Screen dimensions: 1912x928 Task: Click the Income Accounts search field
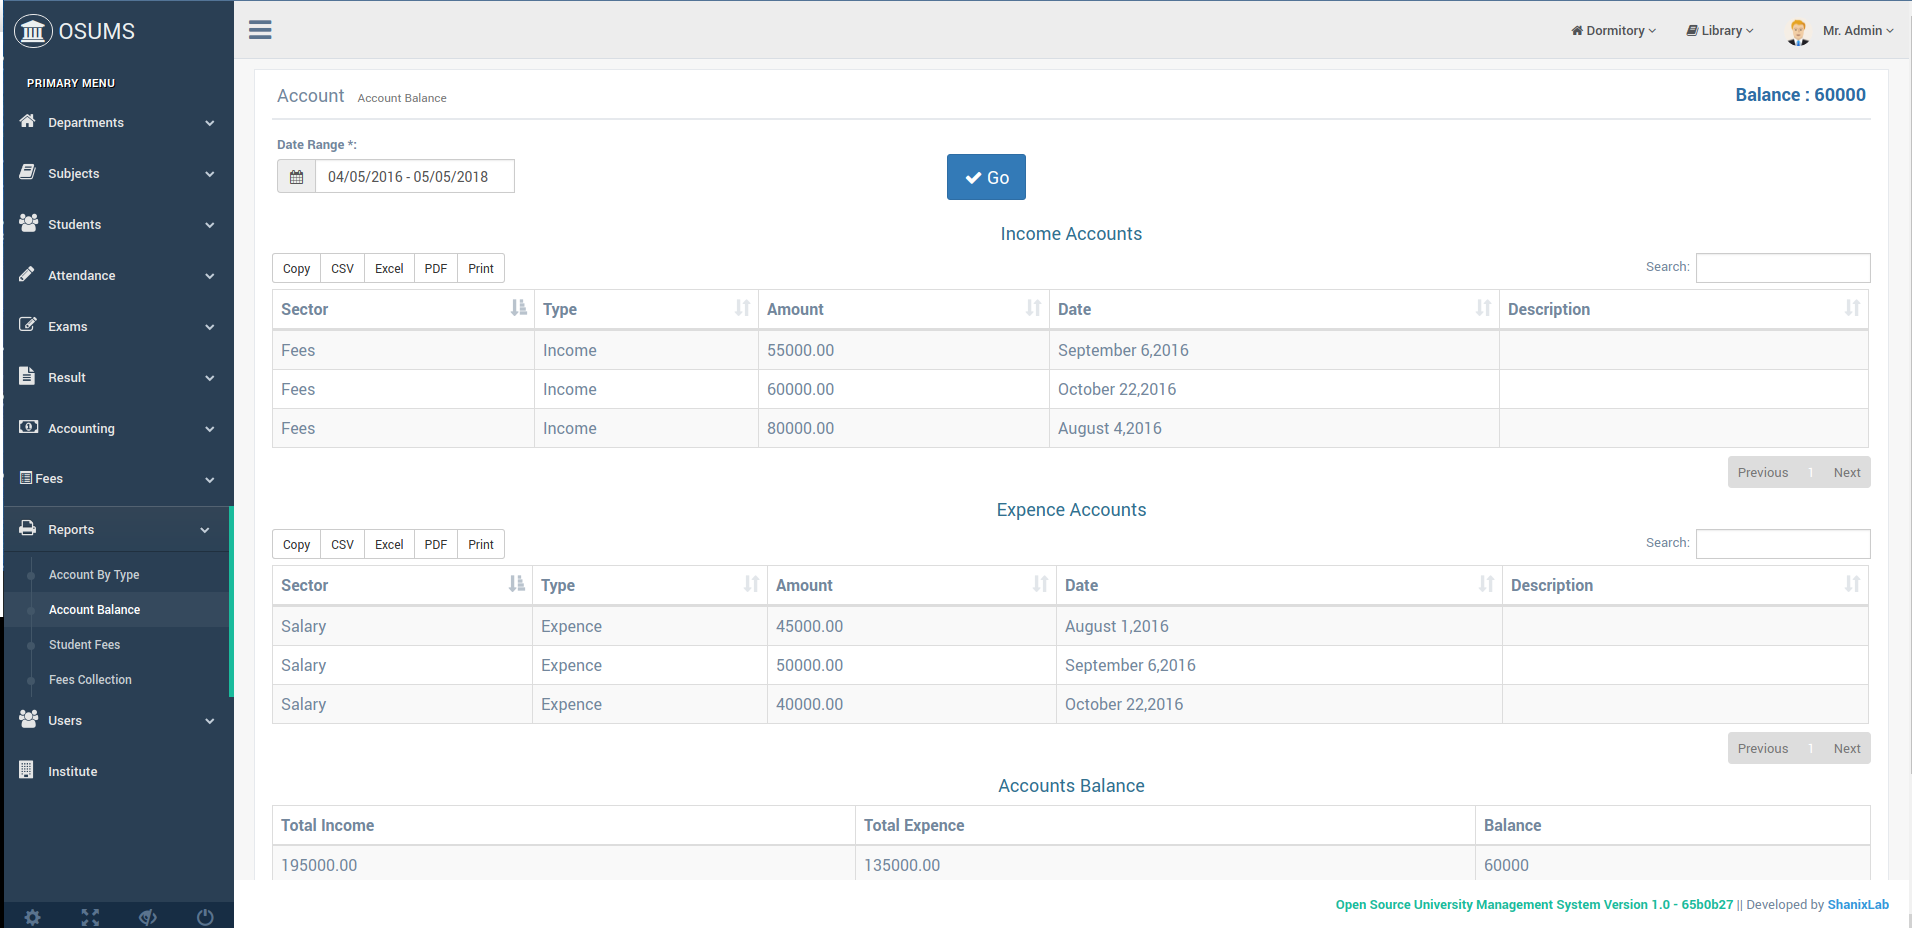point(1783,268)
